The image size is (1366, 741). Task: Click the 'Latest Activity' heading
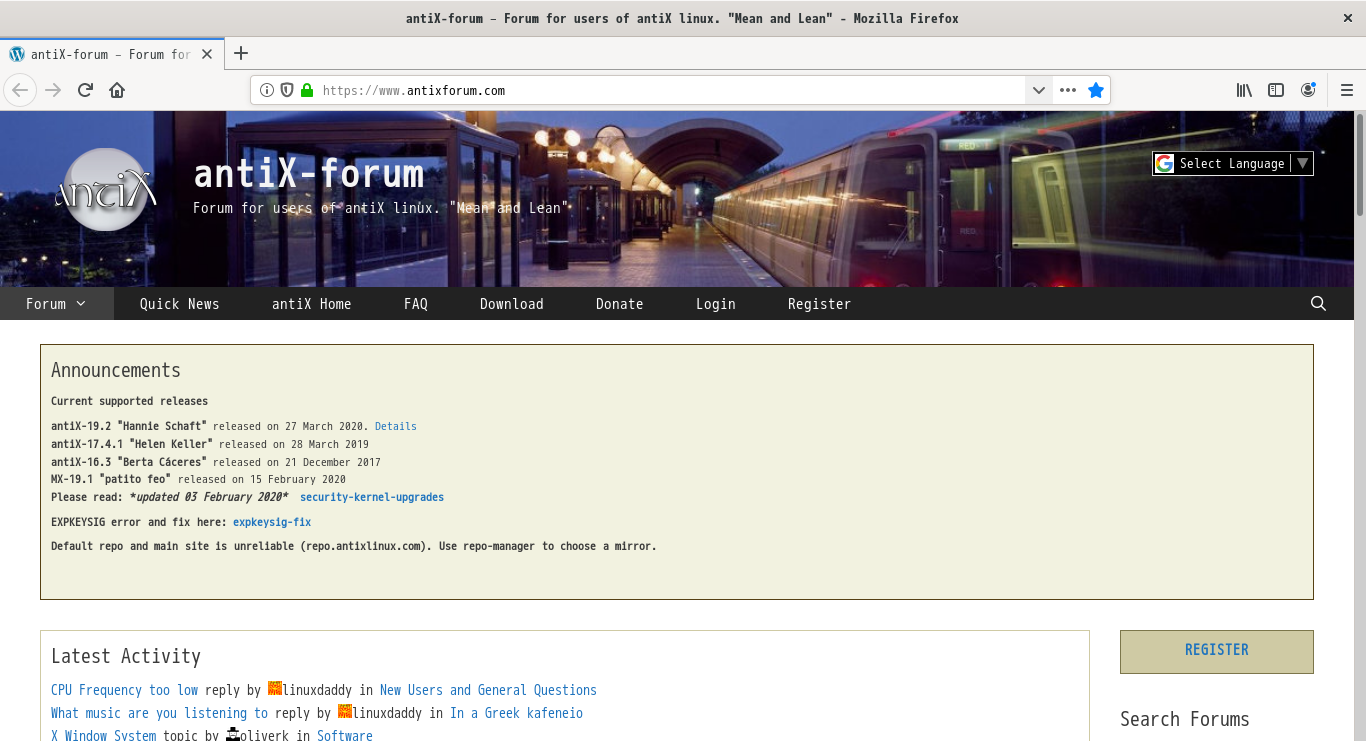point(126,656)
